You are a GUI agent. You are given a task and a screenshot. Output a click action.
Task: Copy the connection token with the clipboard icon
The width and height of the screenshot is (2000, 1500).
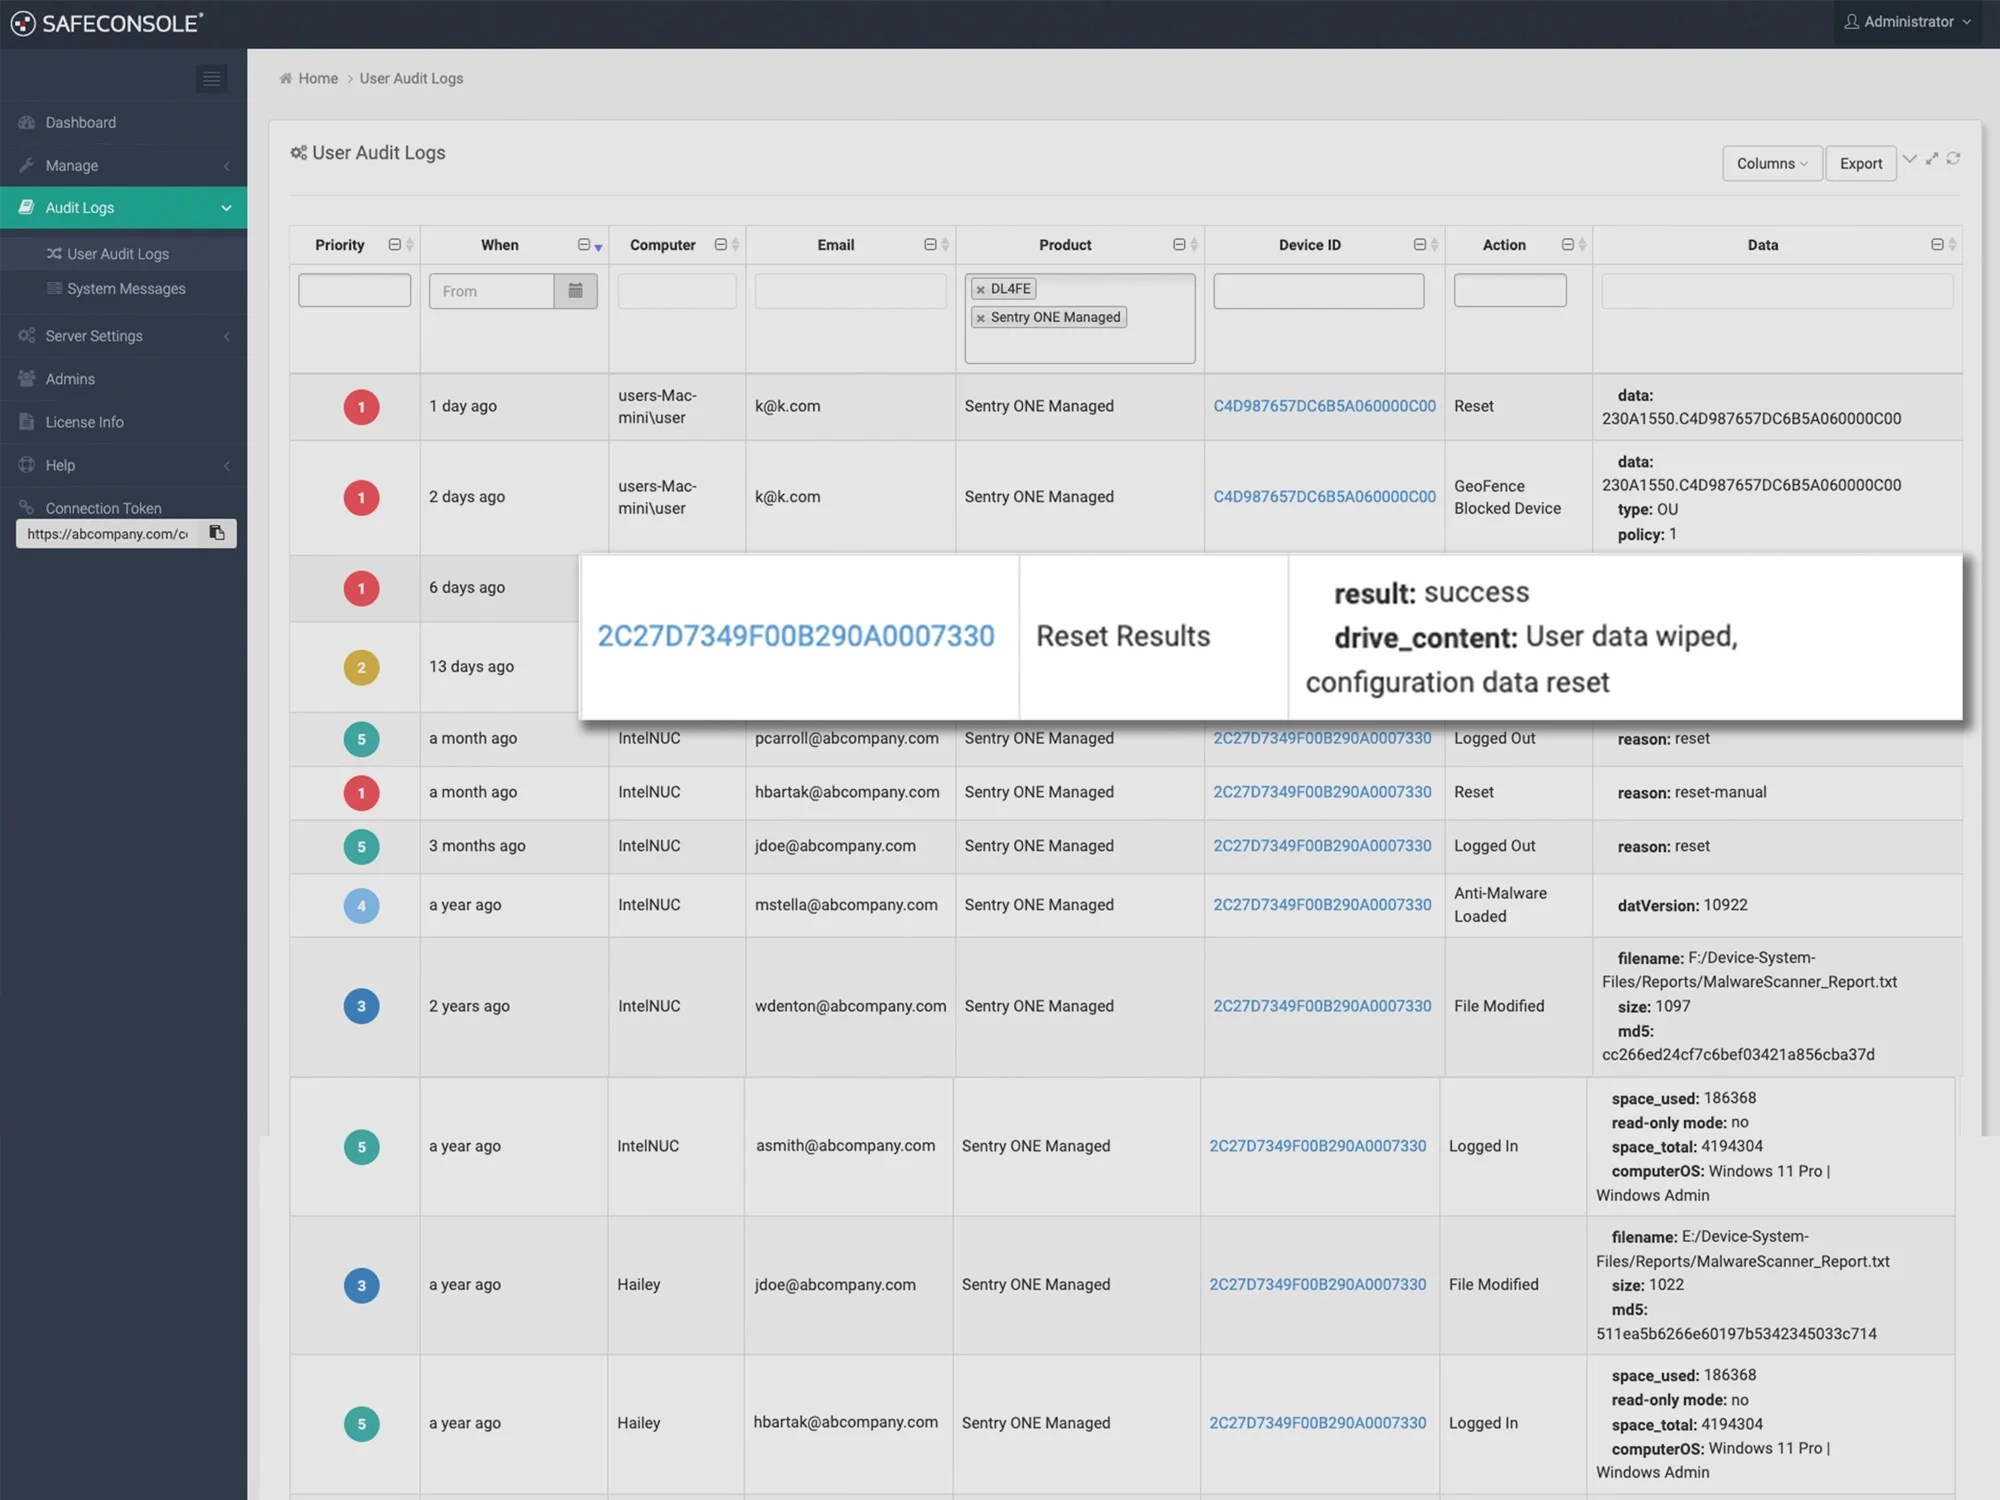point(216,533)
